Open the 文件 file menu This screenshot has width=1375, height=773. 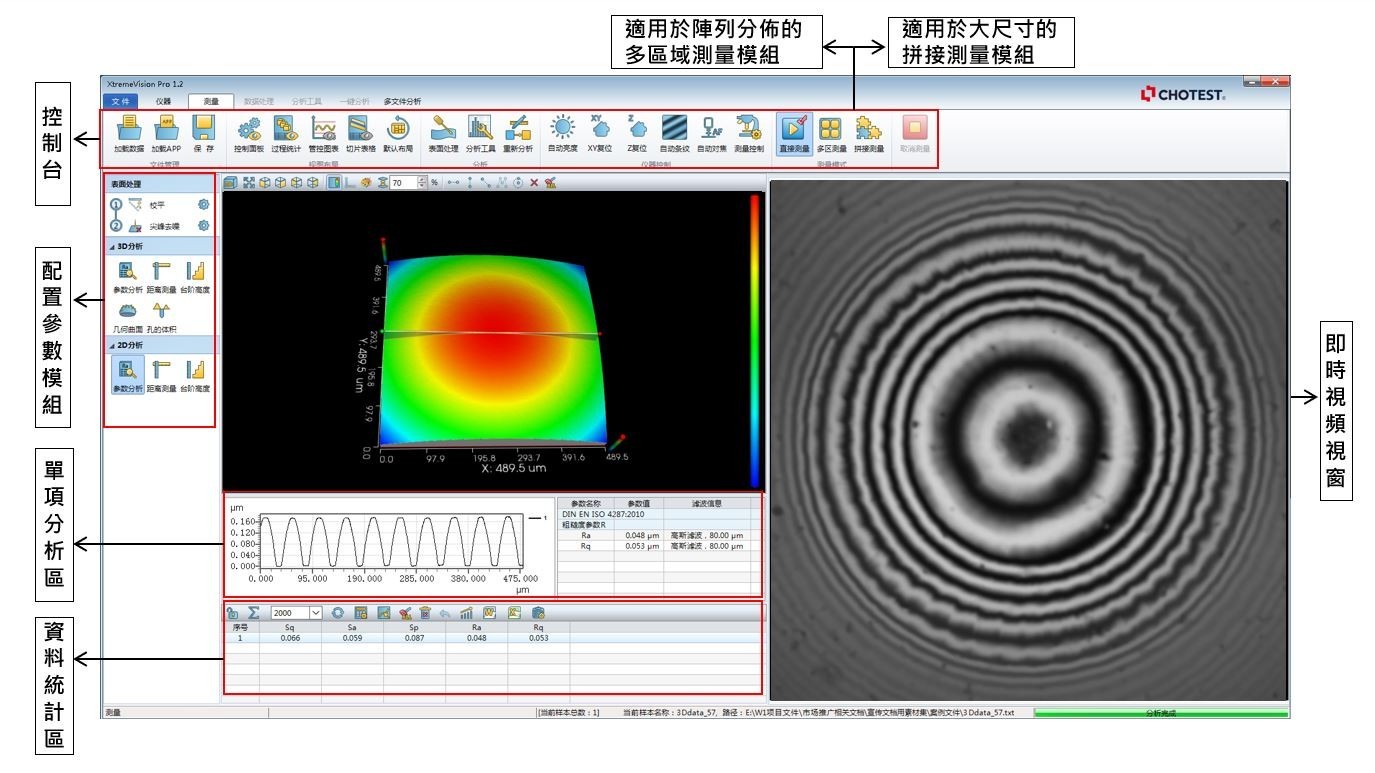[x=118, y=101]
